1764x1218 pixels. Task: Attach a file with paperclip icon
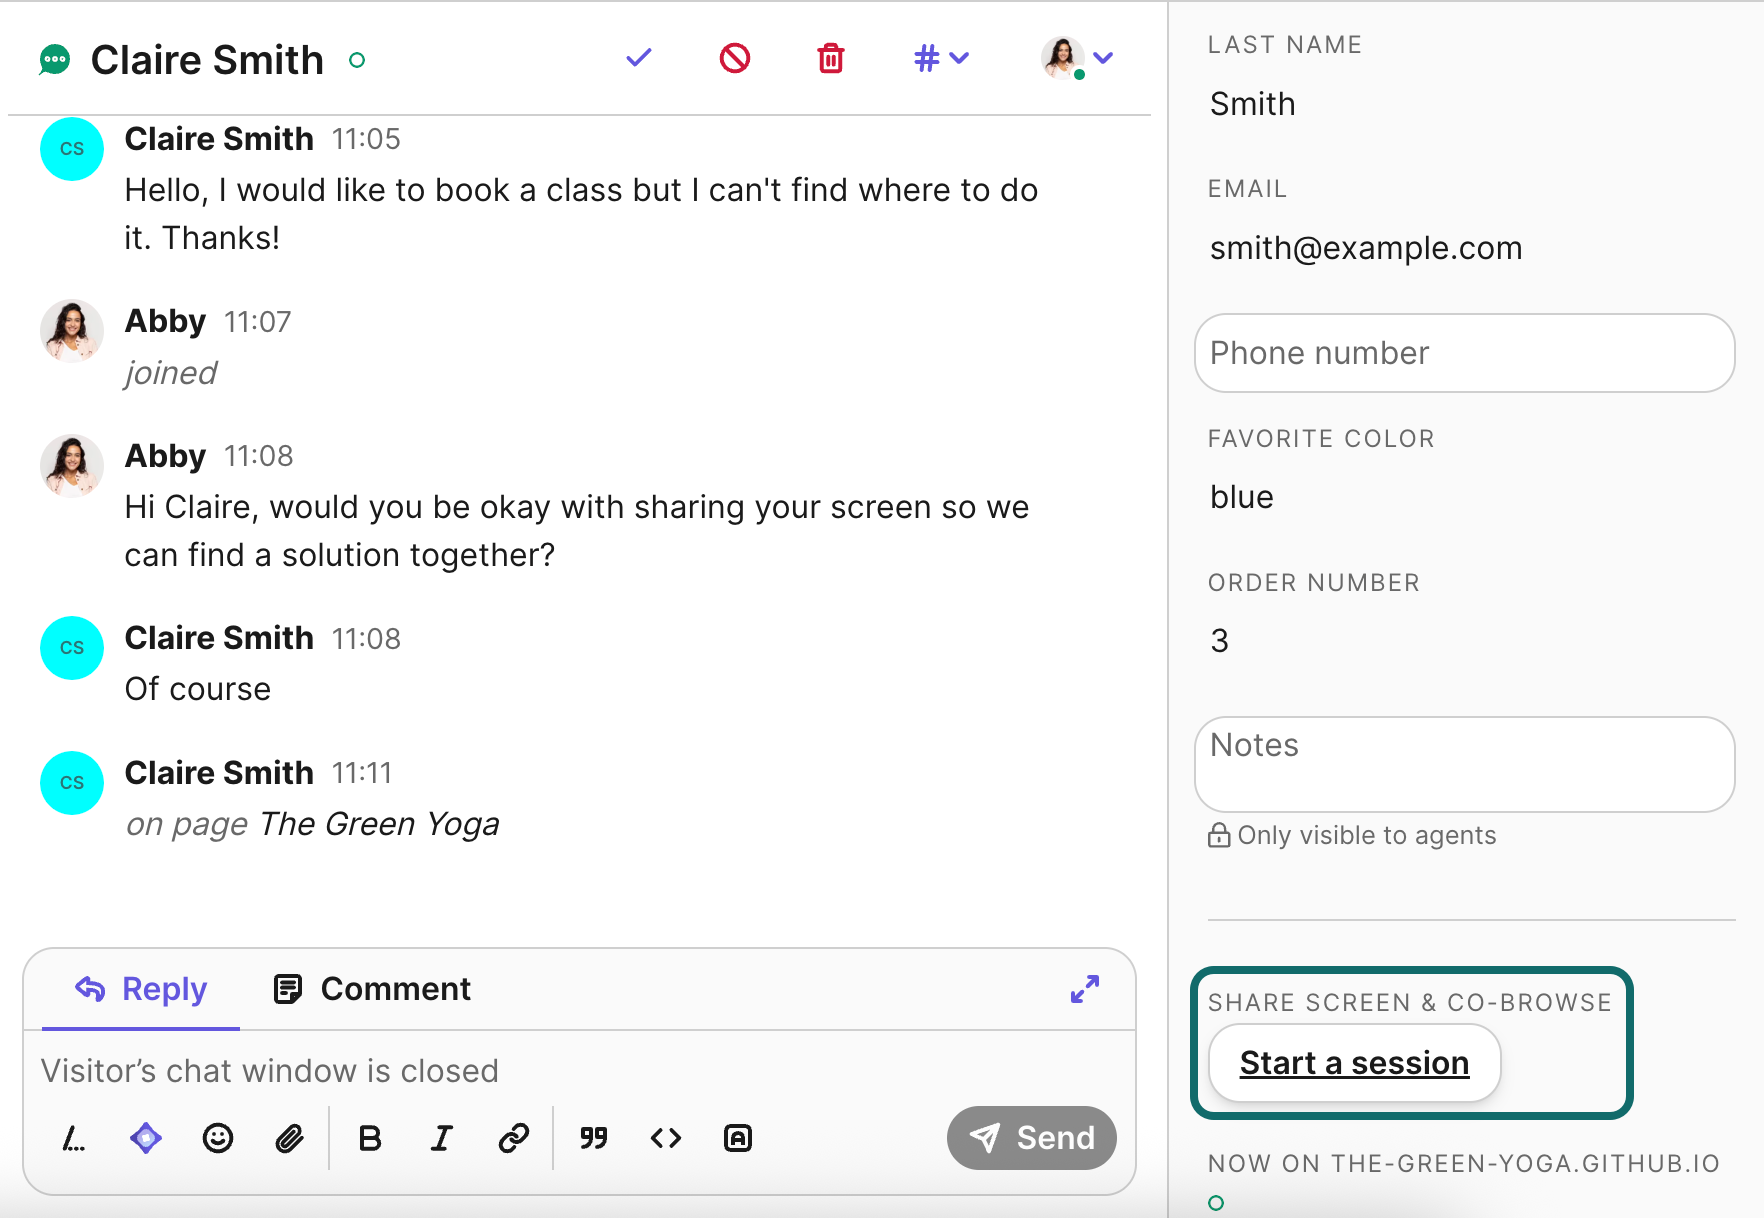point(289,1138)
